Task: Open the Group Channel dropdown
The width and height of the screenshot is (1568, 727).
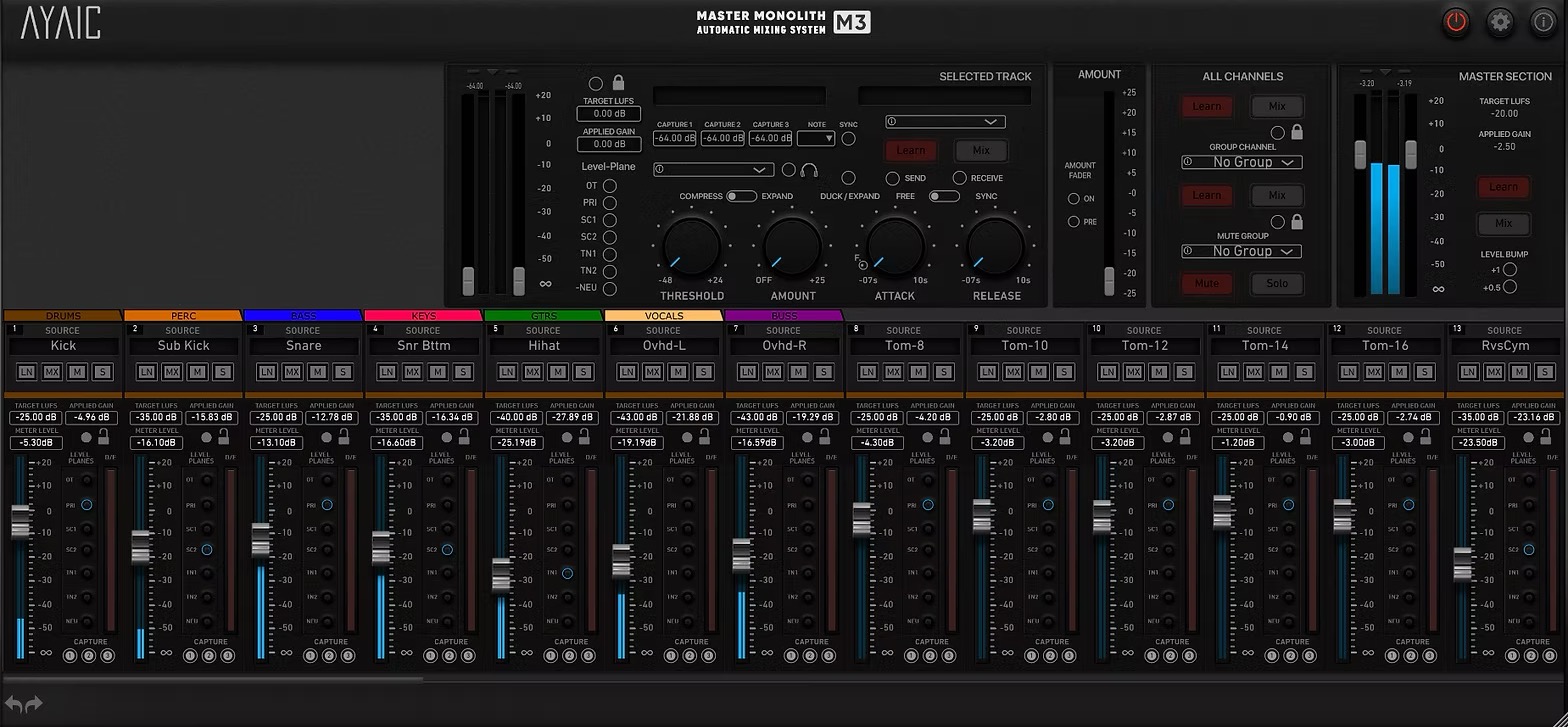Action: tap(1241, 162)
